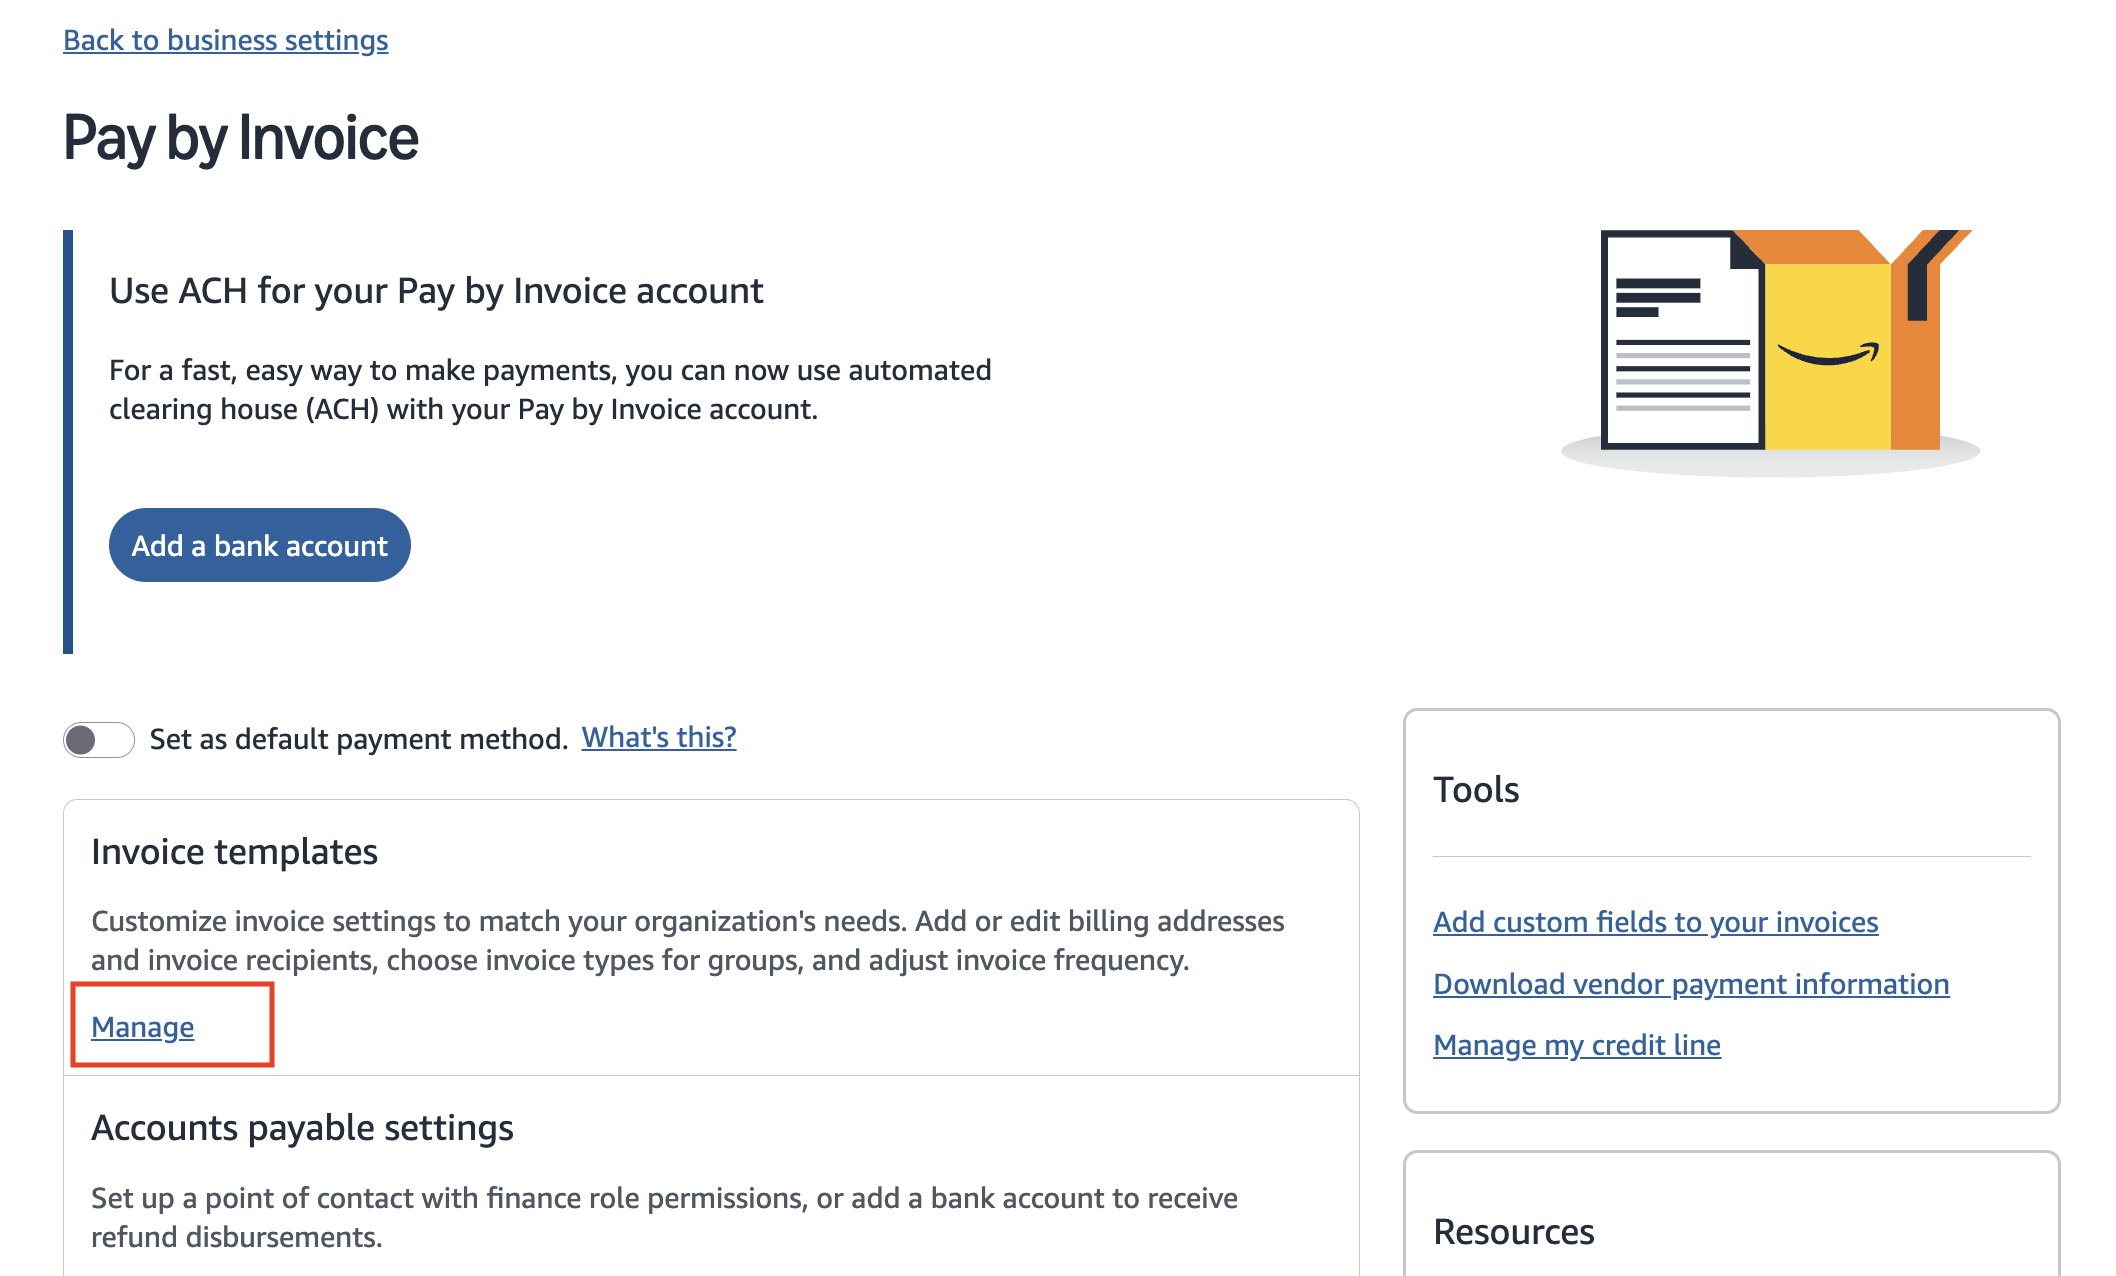Select the ACH account description text
Viewport: 2116px width, 1276px height.
550,389
